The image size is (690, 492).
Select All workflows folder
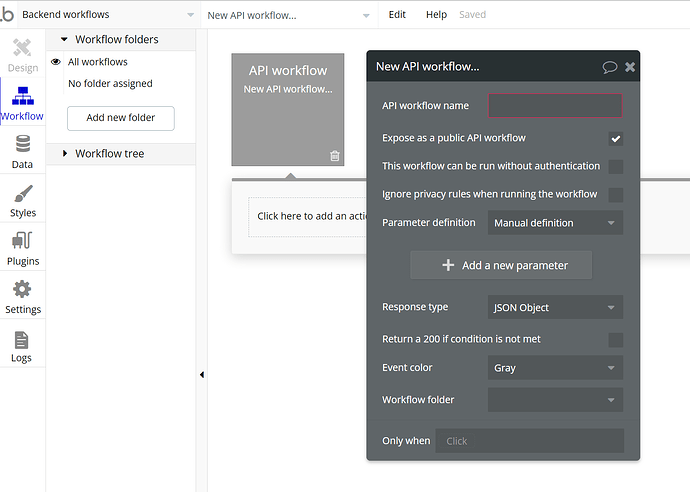[x=98, y=62]
